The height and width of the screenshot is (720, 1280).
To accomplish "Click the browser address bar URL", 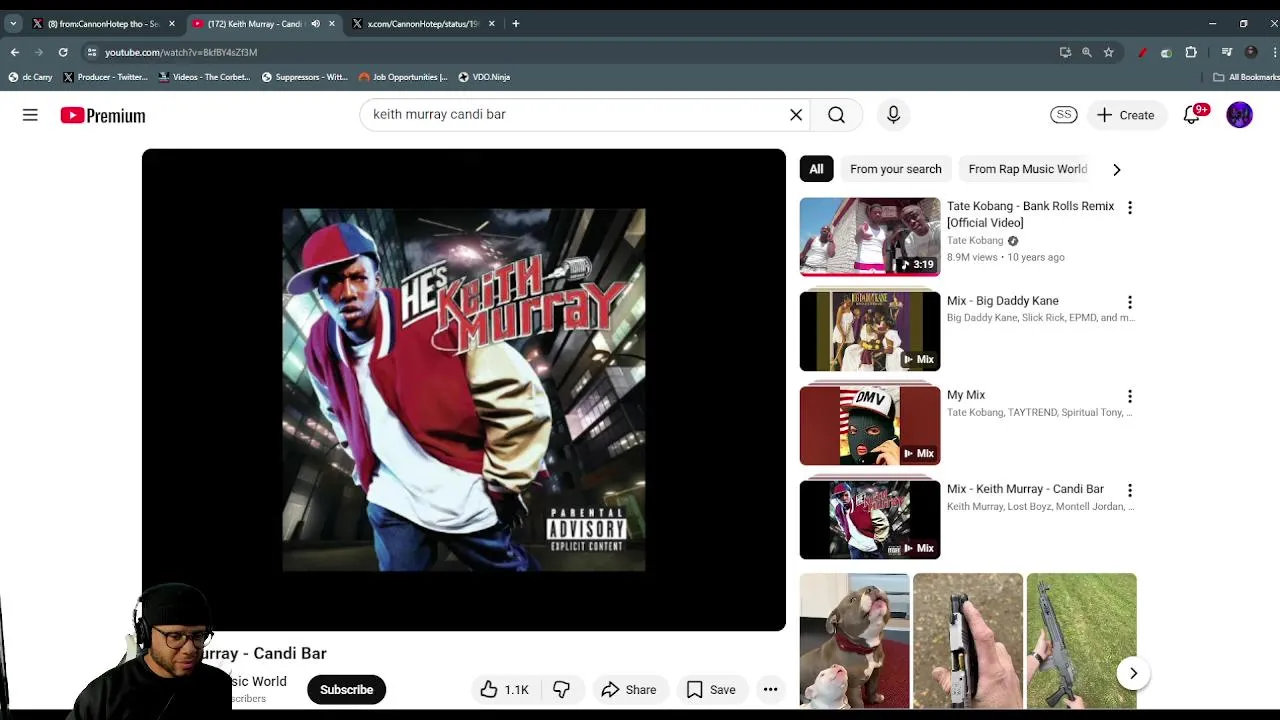I will pos(181,52).
